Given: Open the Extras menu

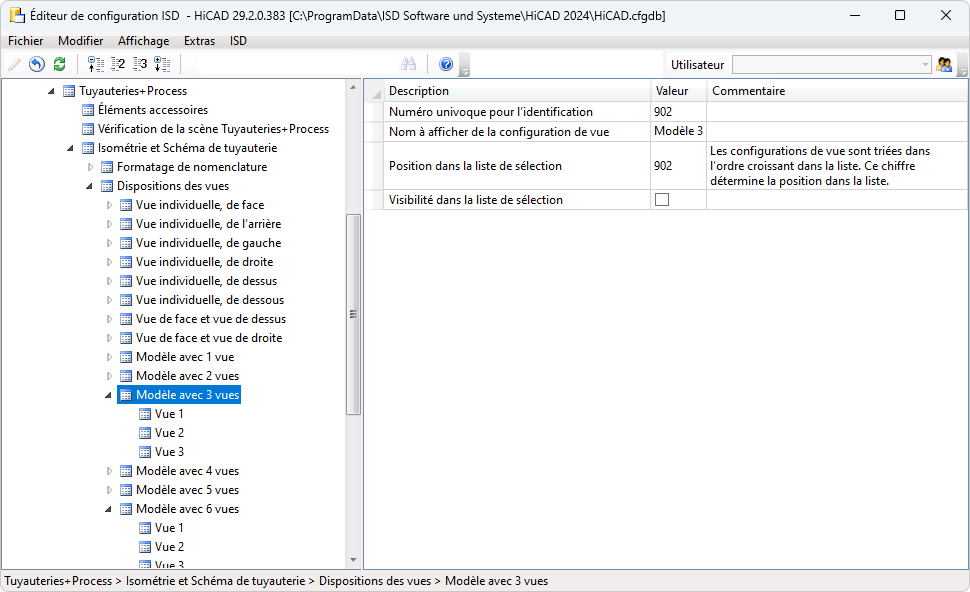Looking at the screenshot, I should pyautogui.click(x=199, y=41).
